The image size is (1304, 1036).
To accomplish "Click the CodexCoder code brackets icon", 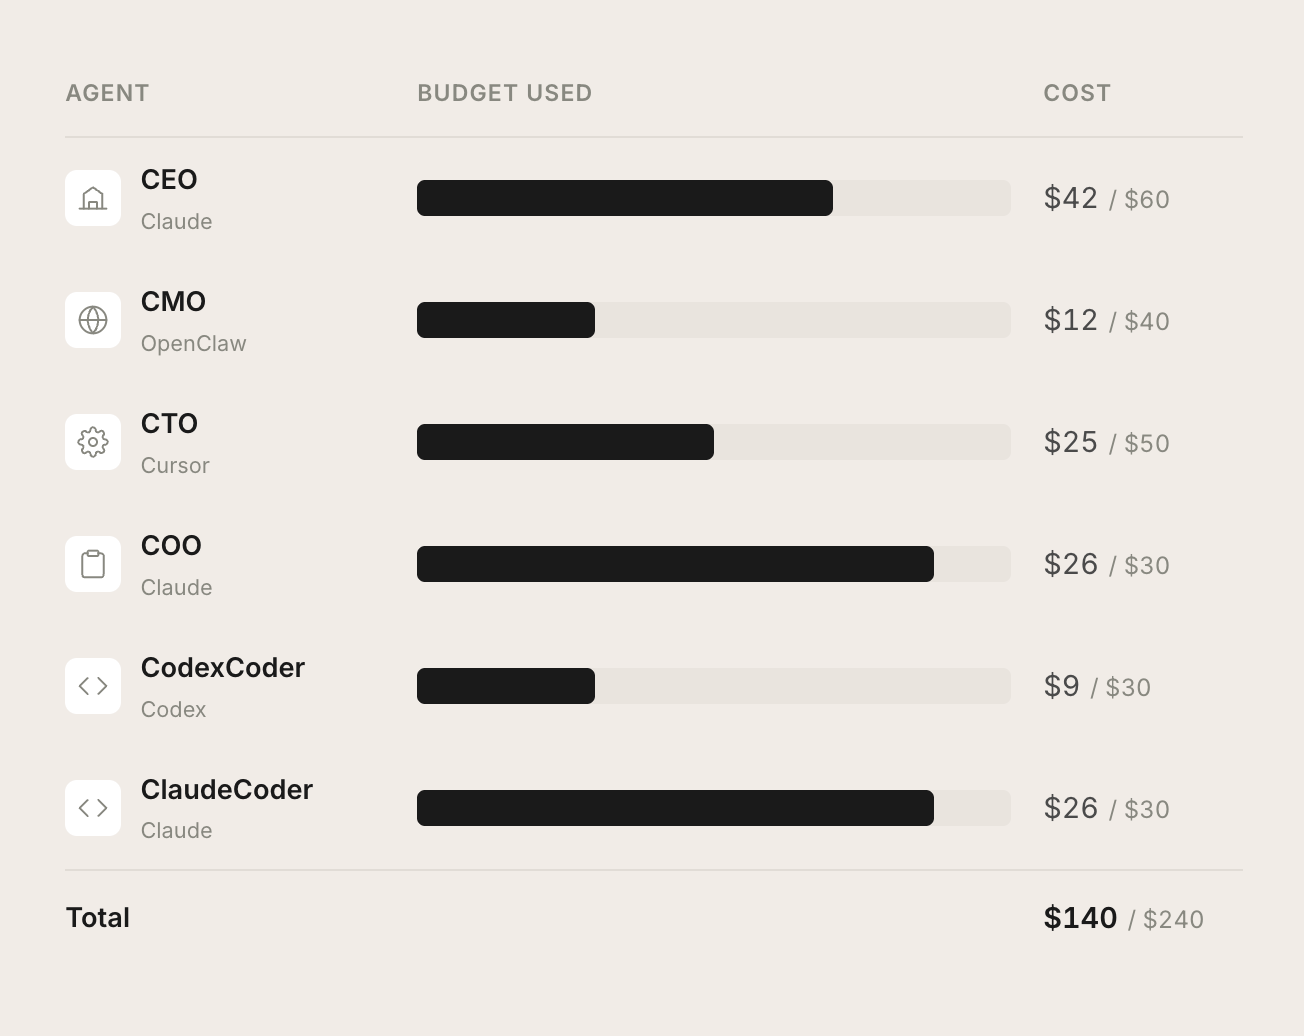I will click(93, 686).
